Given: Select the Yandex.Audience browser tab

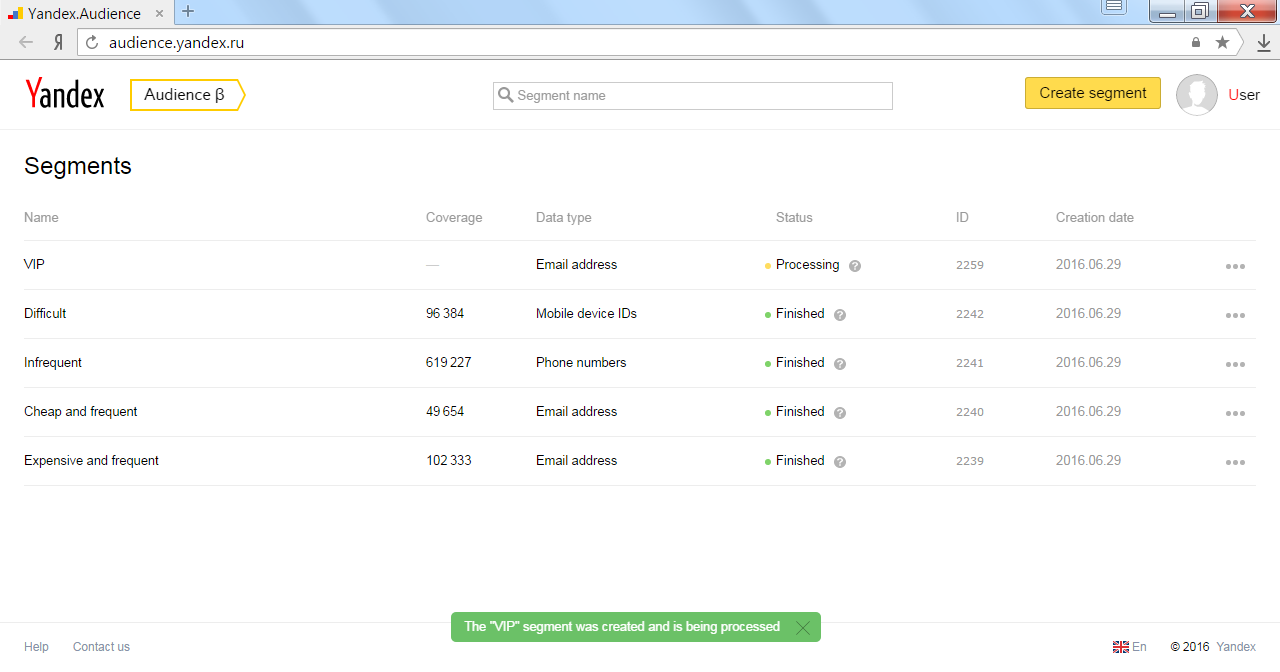Looking at the screenshot, I should tap(85, 13).
